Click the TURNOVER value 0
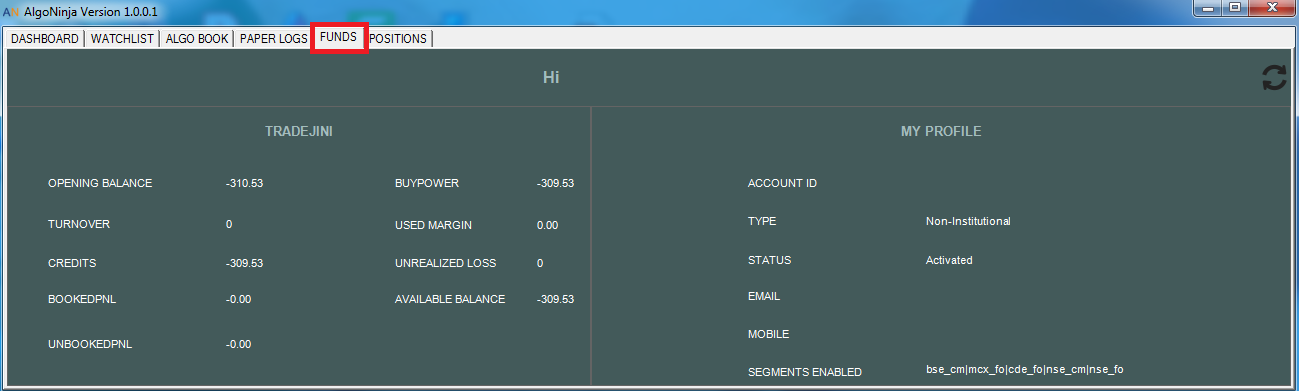This screenshot has height=391, width=1299. point(229,224)
